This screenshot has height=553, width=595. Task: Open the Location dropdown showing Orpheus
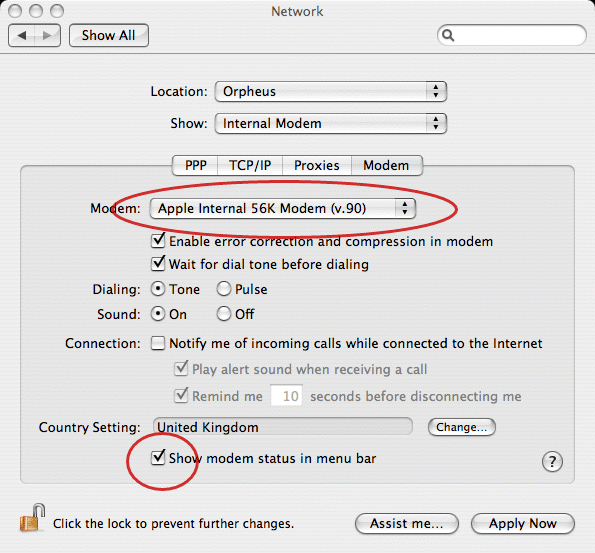click(x=331, y=91)
